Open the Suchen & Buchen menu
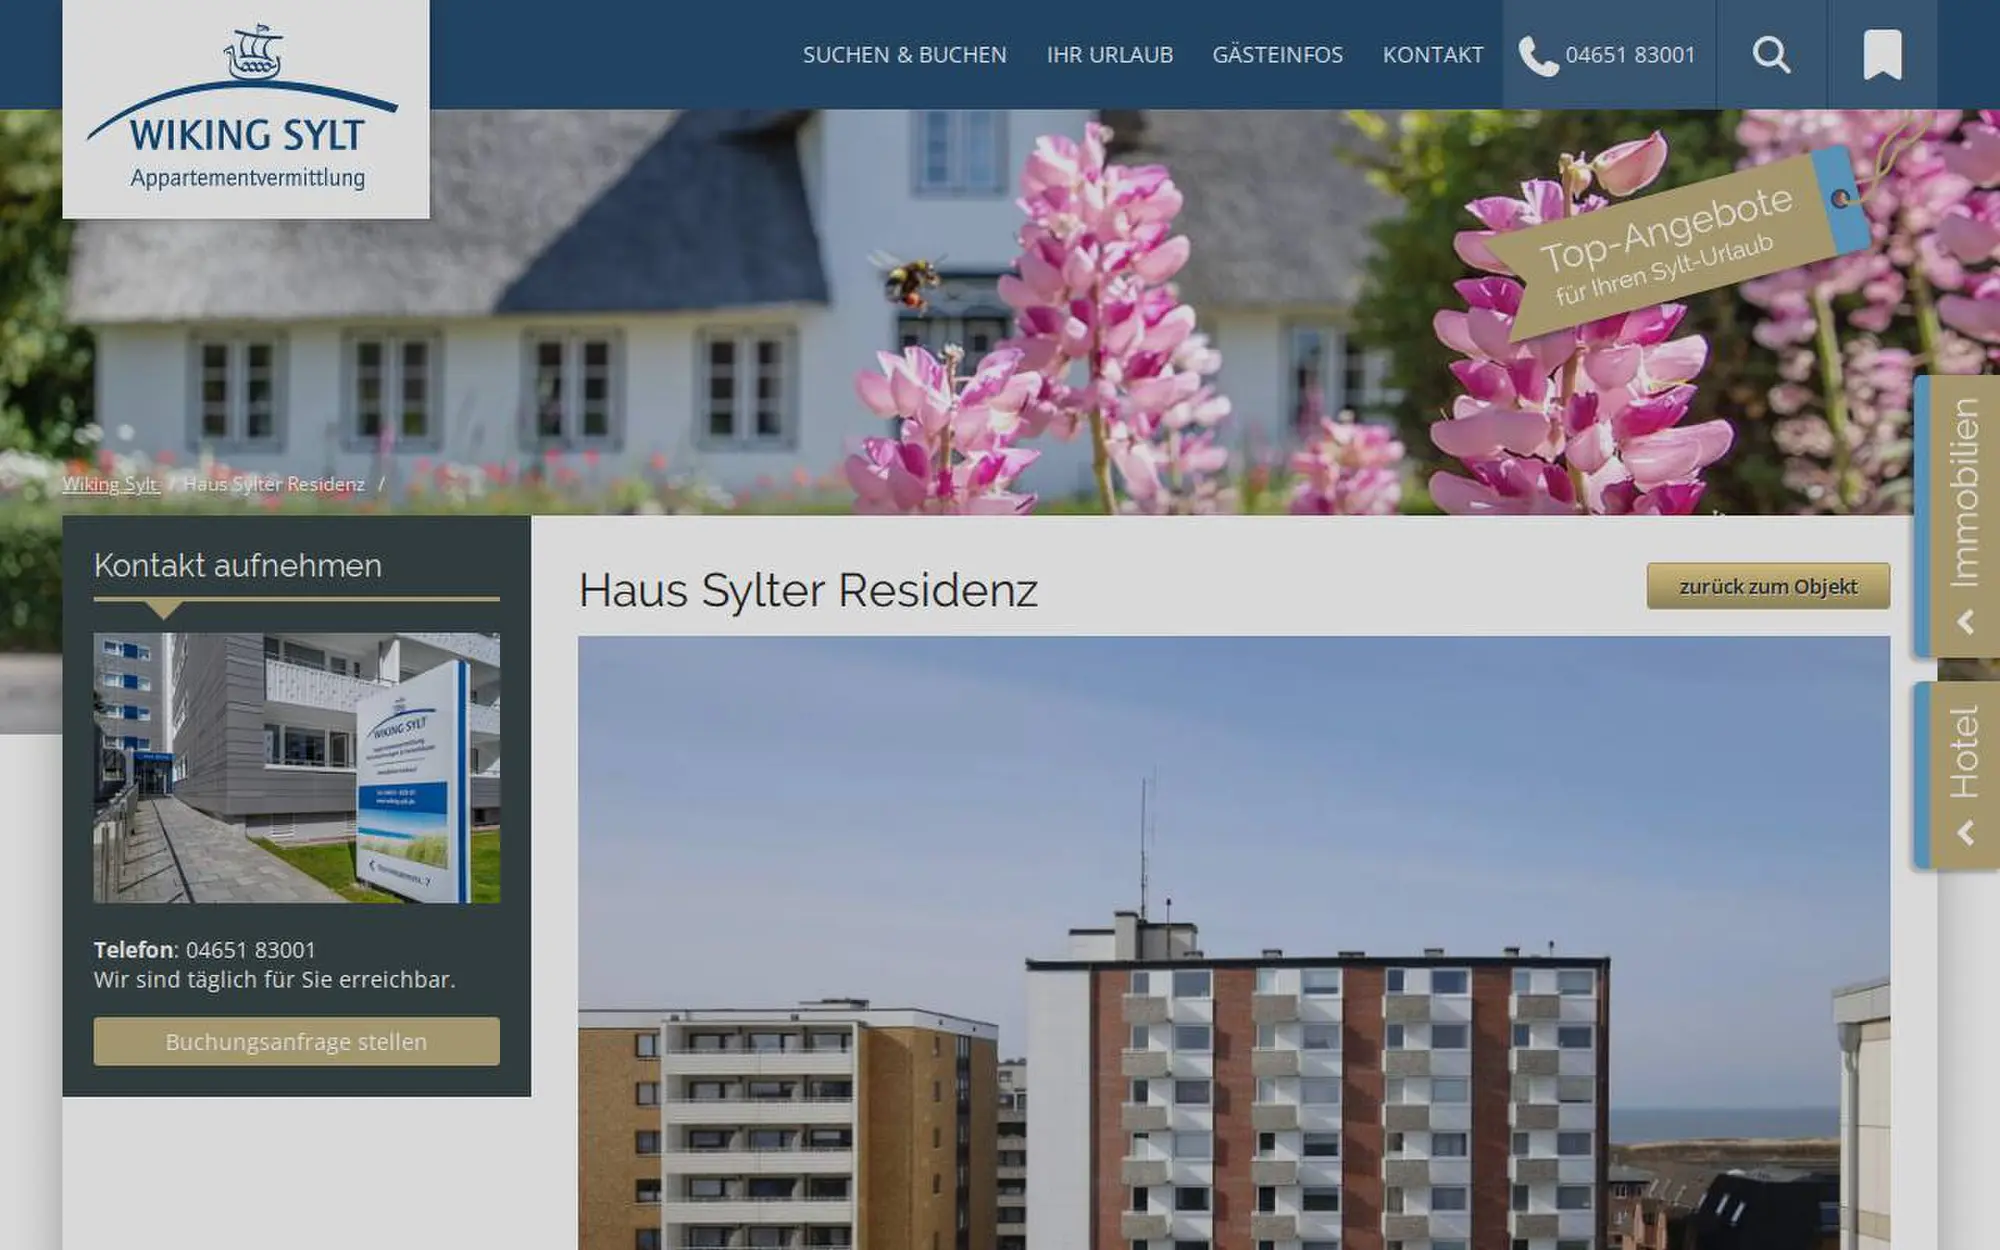2000x1250 pixels. 904,55
